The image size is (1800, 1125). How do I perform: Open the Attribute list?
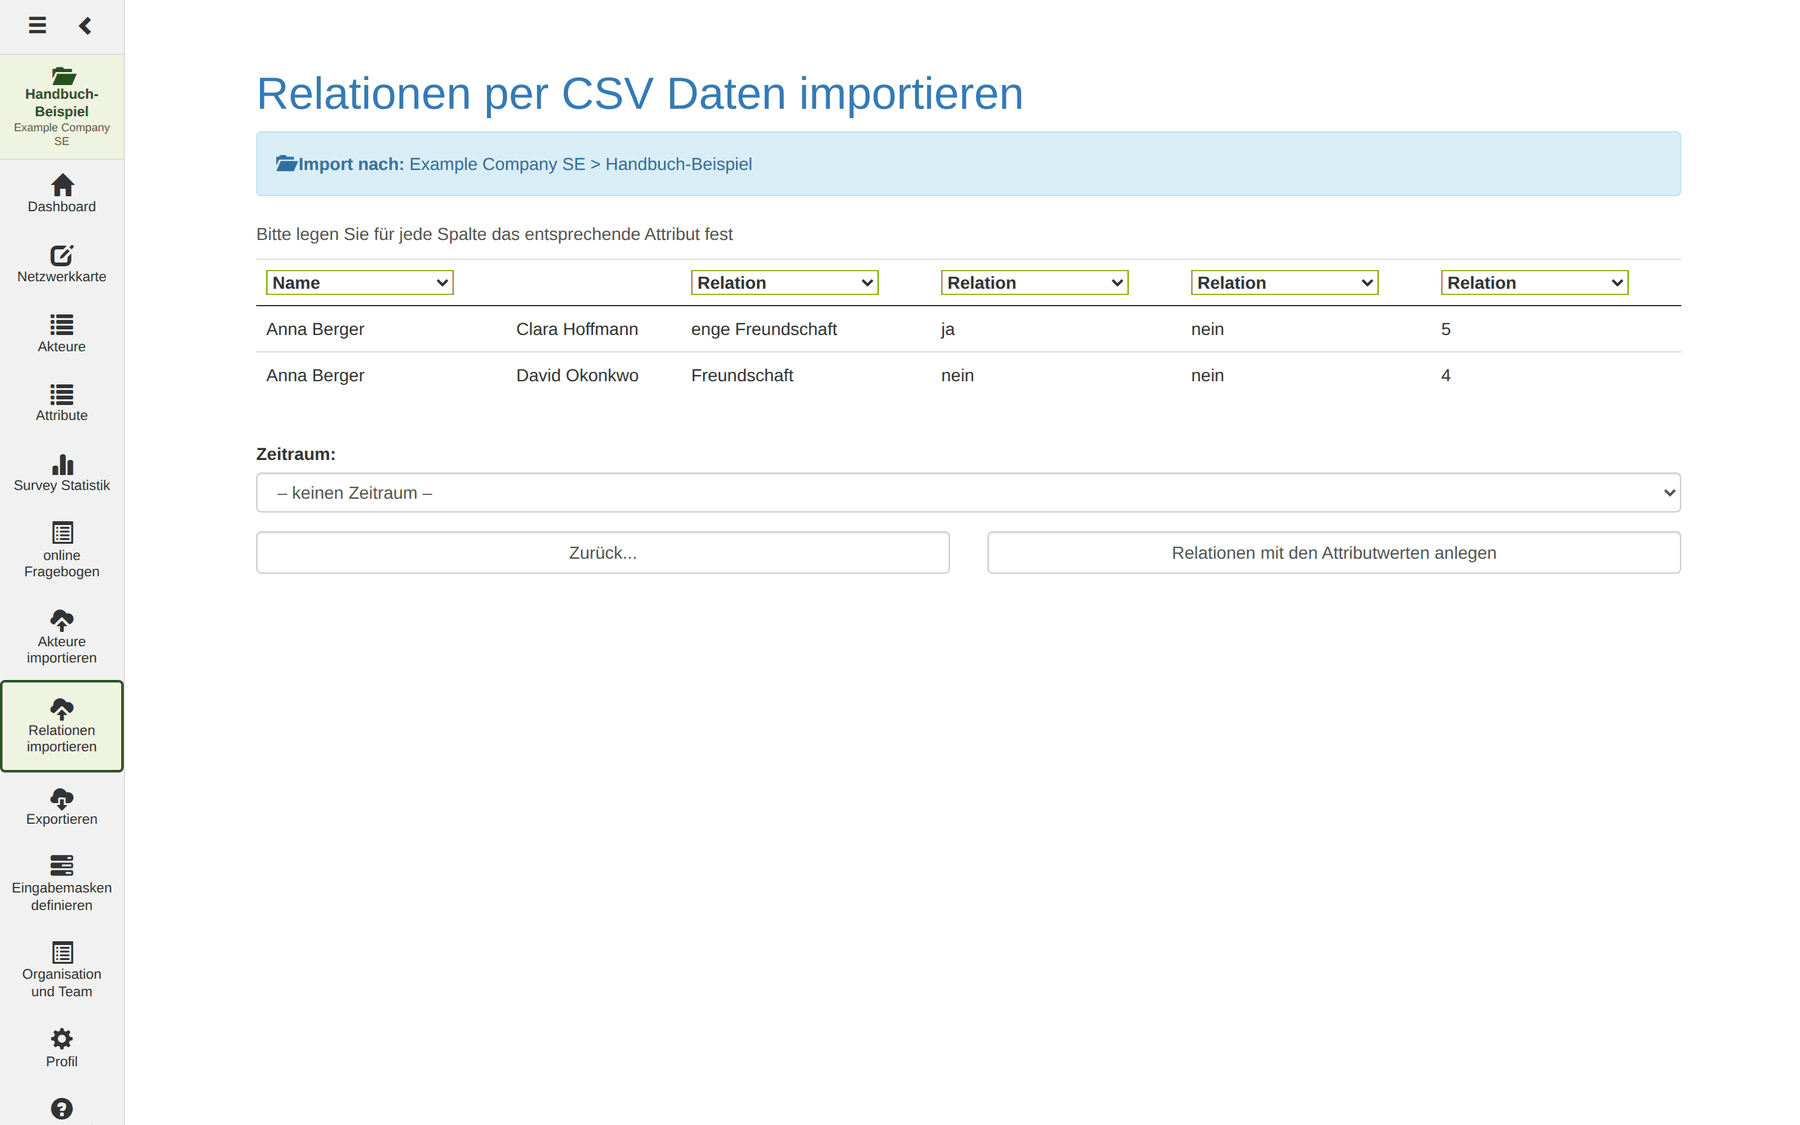62,402
